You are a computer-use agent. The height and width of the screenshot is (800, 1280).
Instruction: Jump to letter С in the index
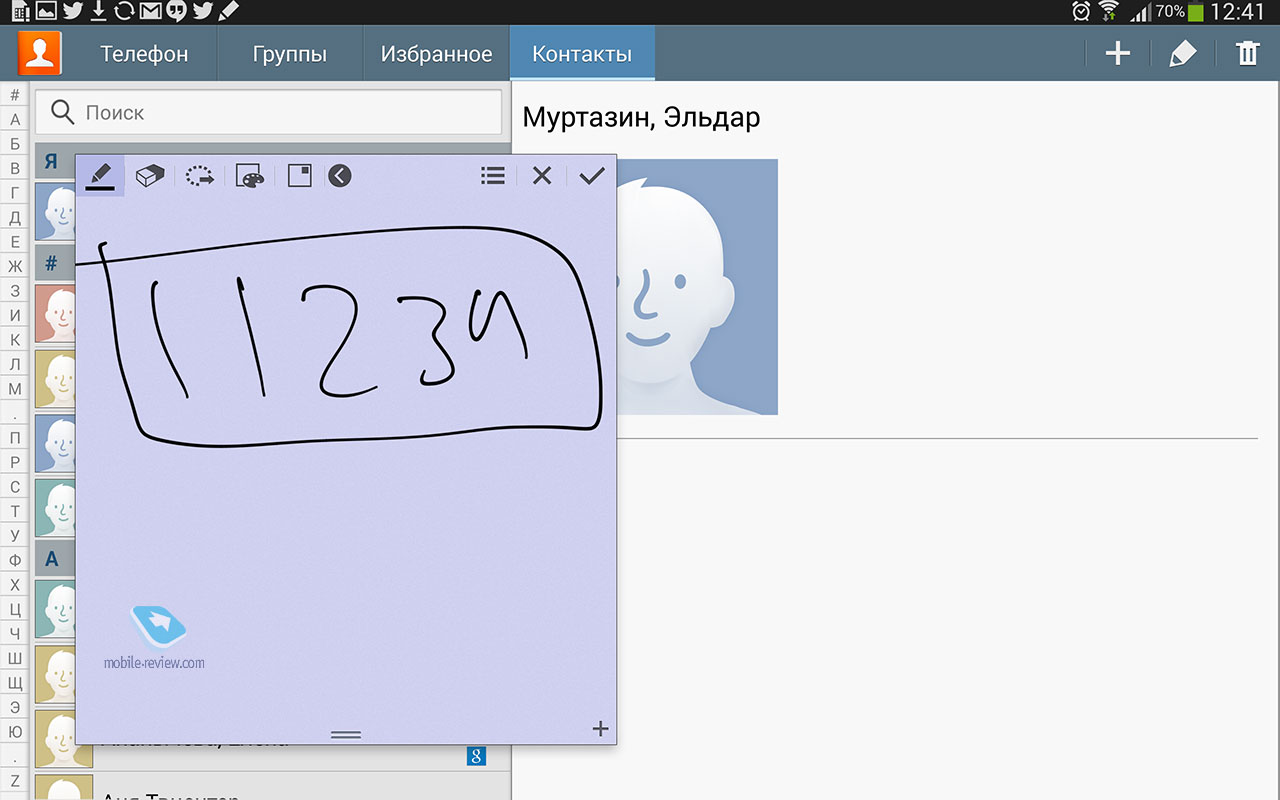click(15, 487)
